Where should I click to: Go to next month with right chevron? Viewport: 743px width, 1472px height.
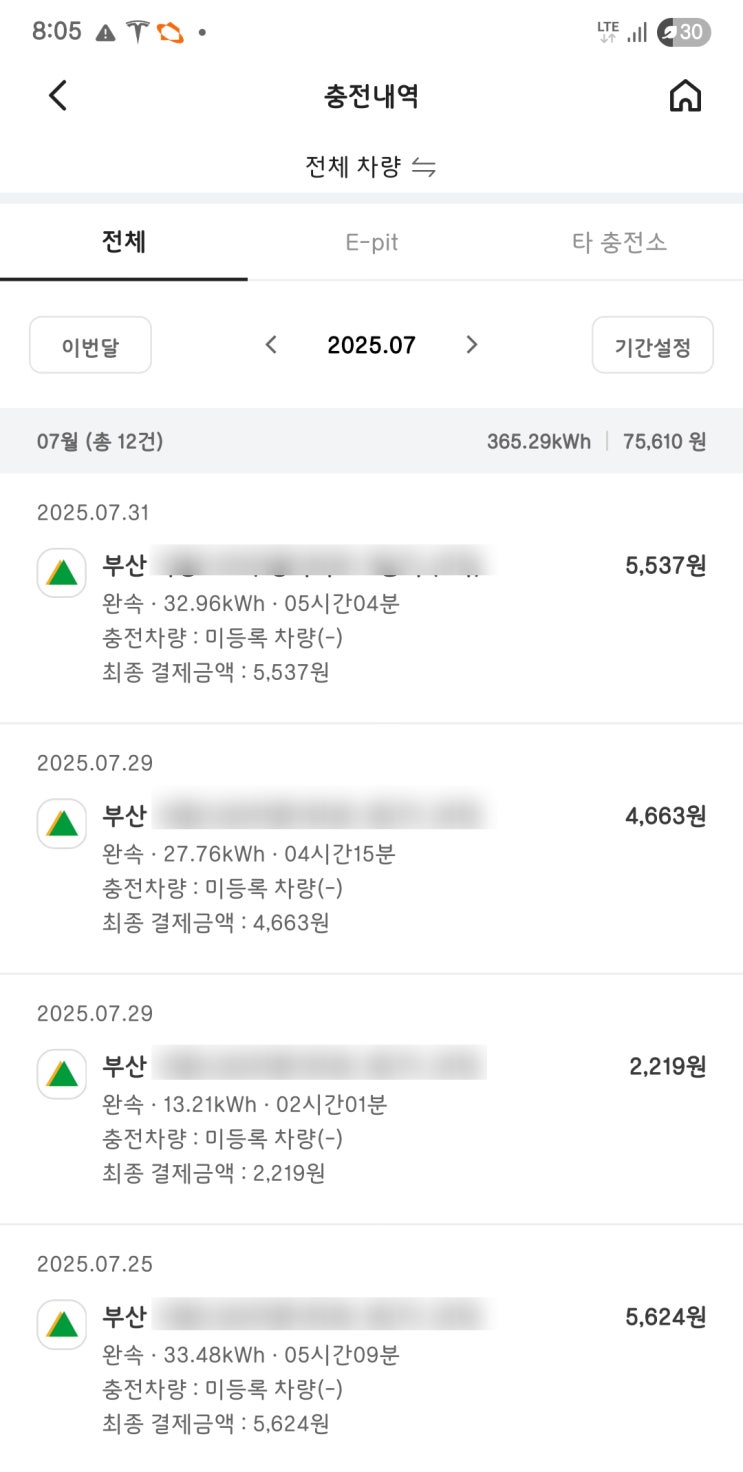point(472,345)
